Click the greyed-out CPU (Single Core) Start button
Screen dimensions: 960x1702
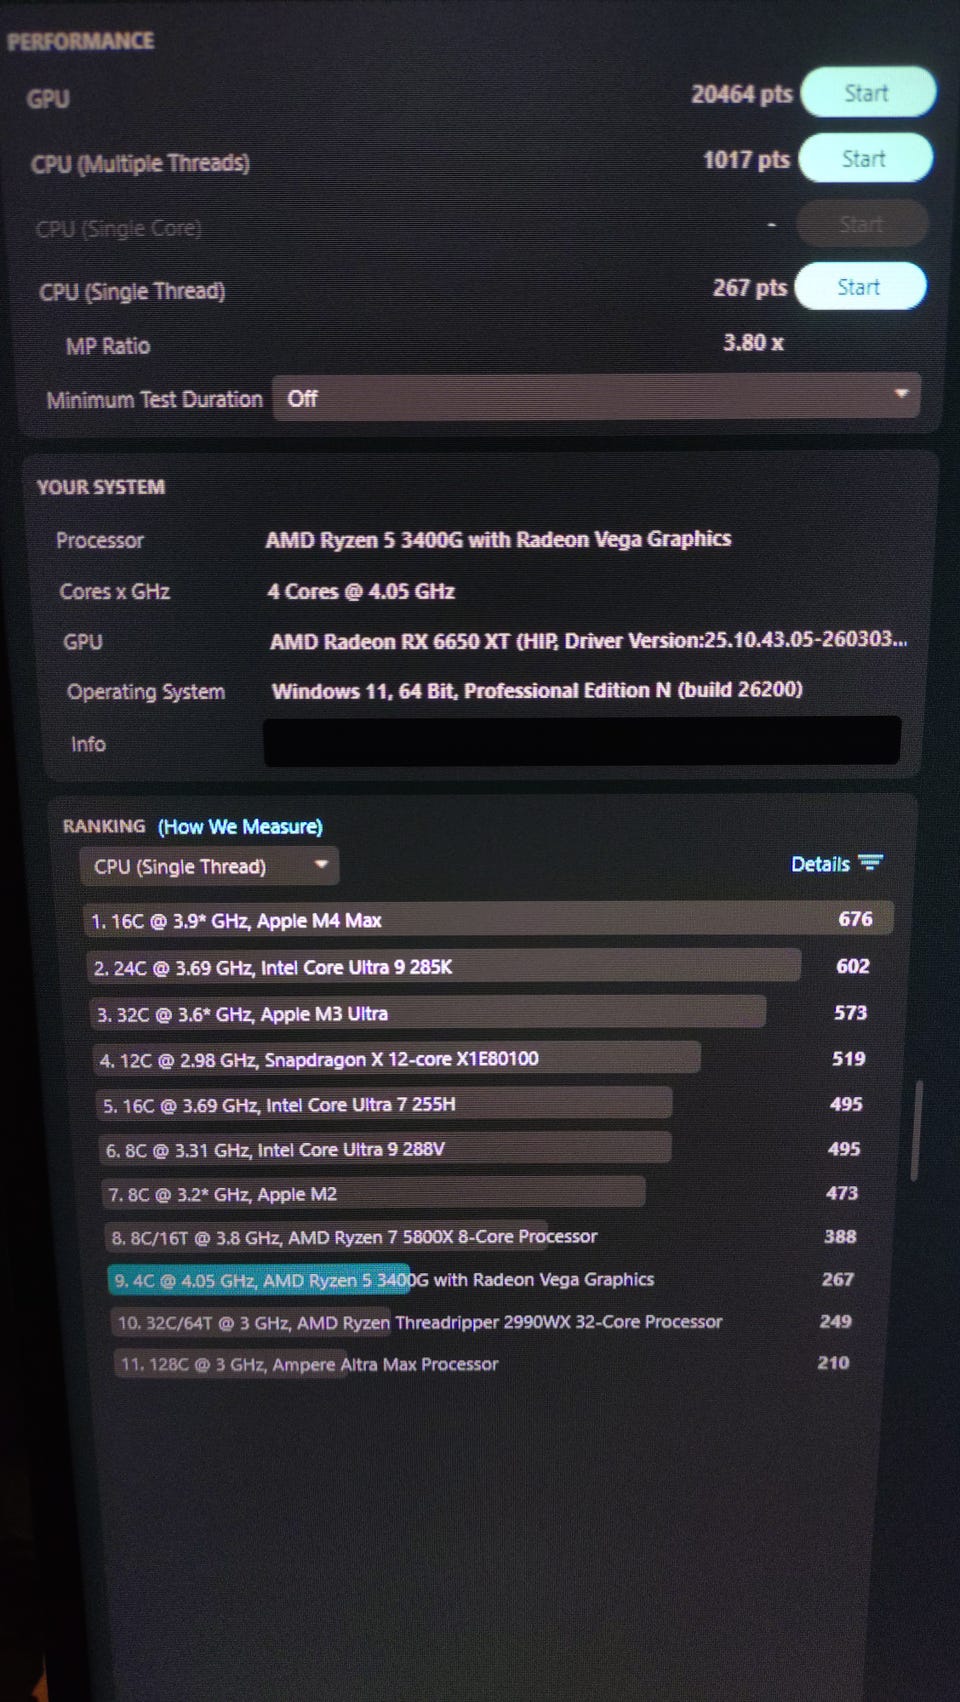pos(860,224)
